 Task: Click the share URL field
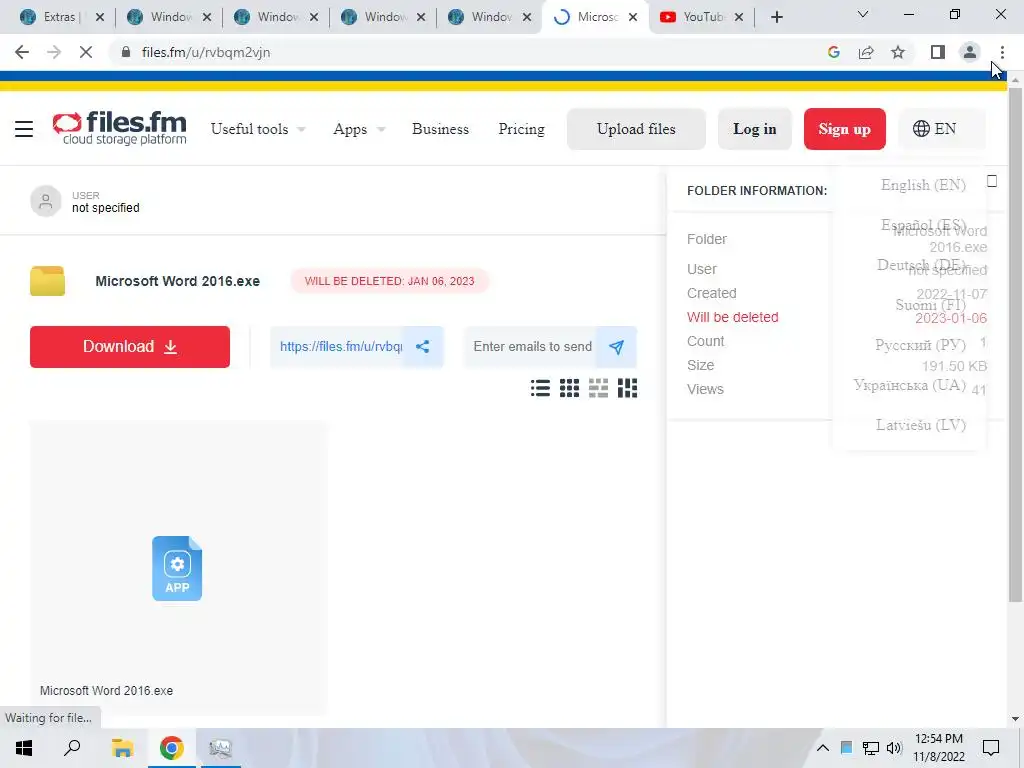[x=340, y=347]
